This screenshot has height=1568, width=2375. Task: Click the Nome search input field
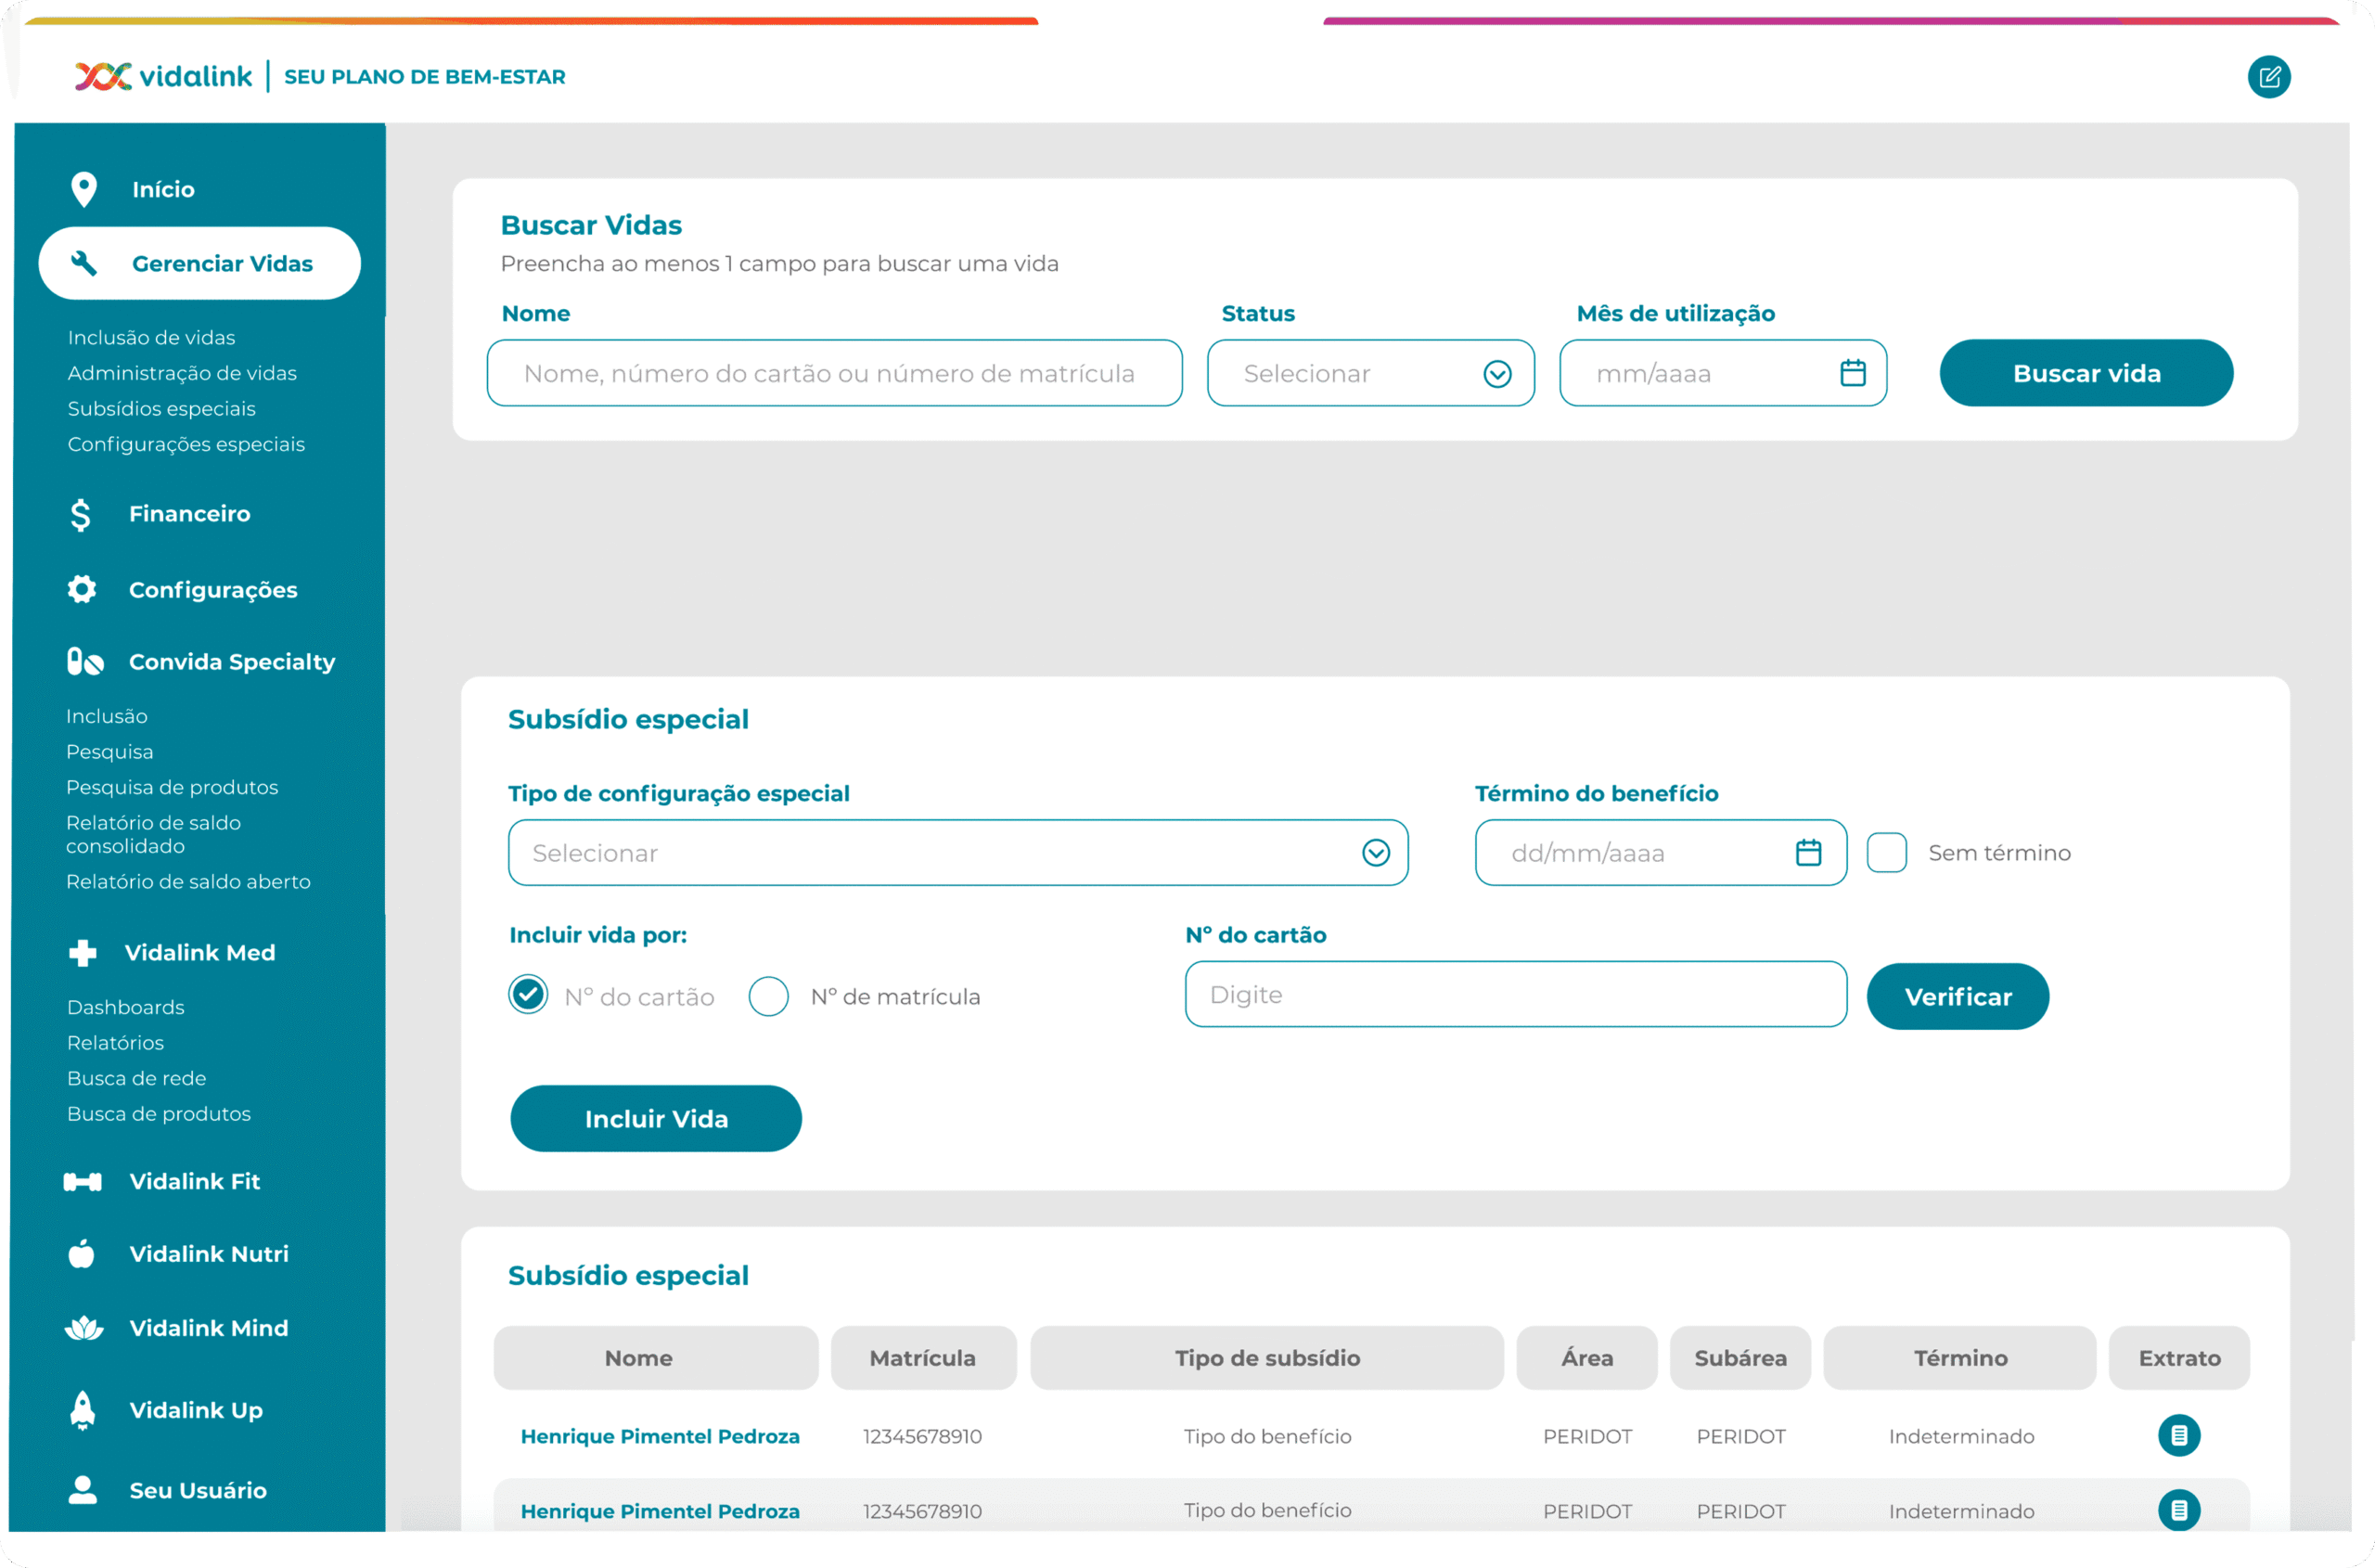tap(834, 373)
